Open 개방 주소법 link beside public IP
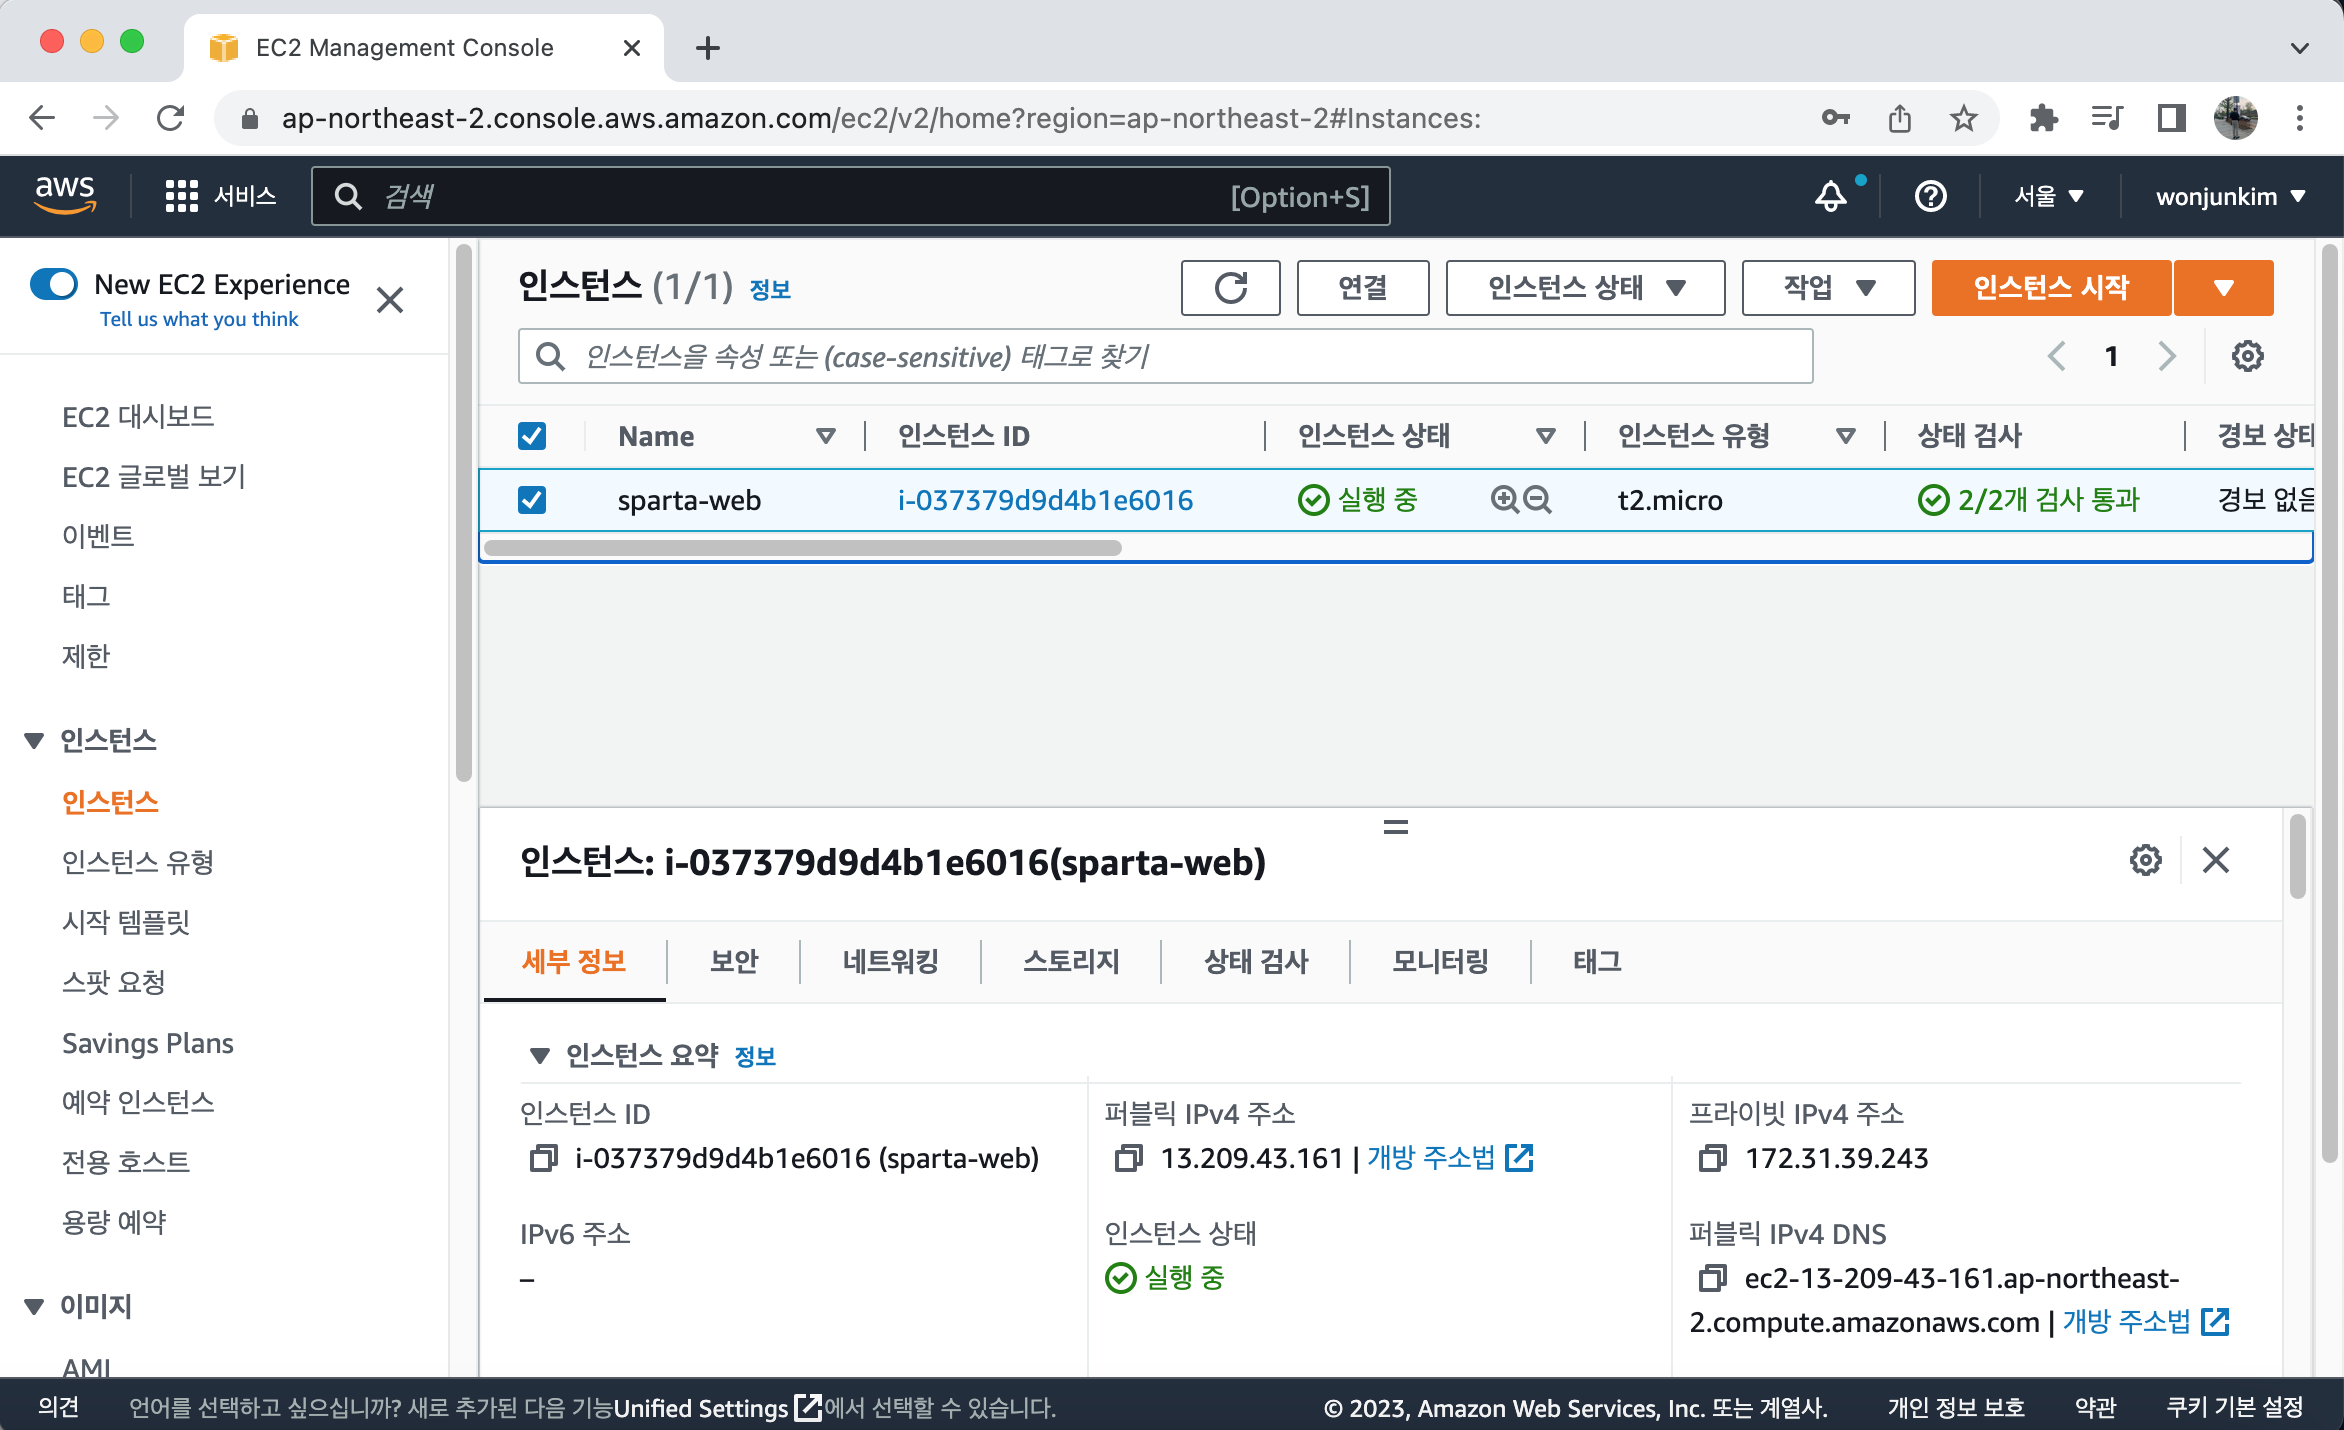This screenshot has height=1430, width=2344. point(1450,1158)
